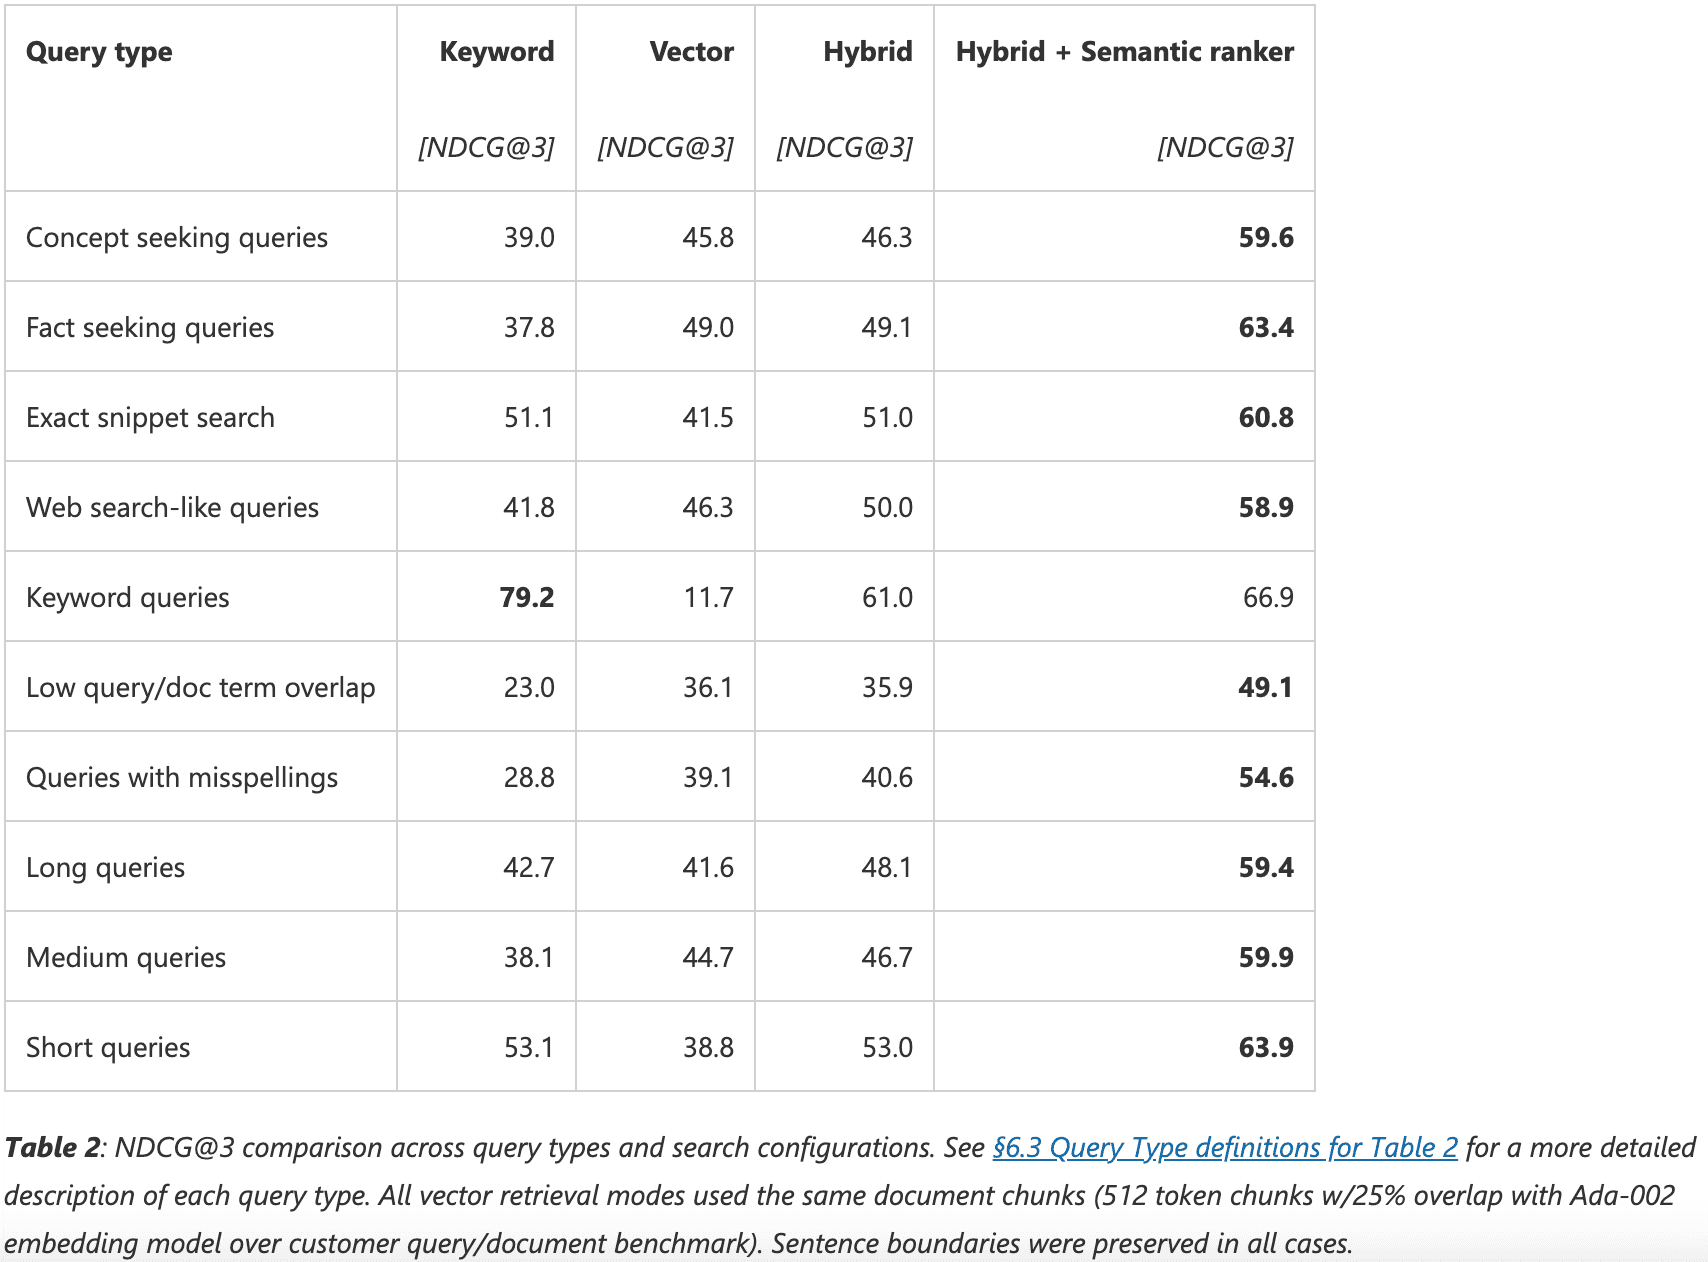The height and width of the screenshot is (1262, 1708).
Task: Select the Medium queries row label
Action: coord(126,958)
